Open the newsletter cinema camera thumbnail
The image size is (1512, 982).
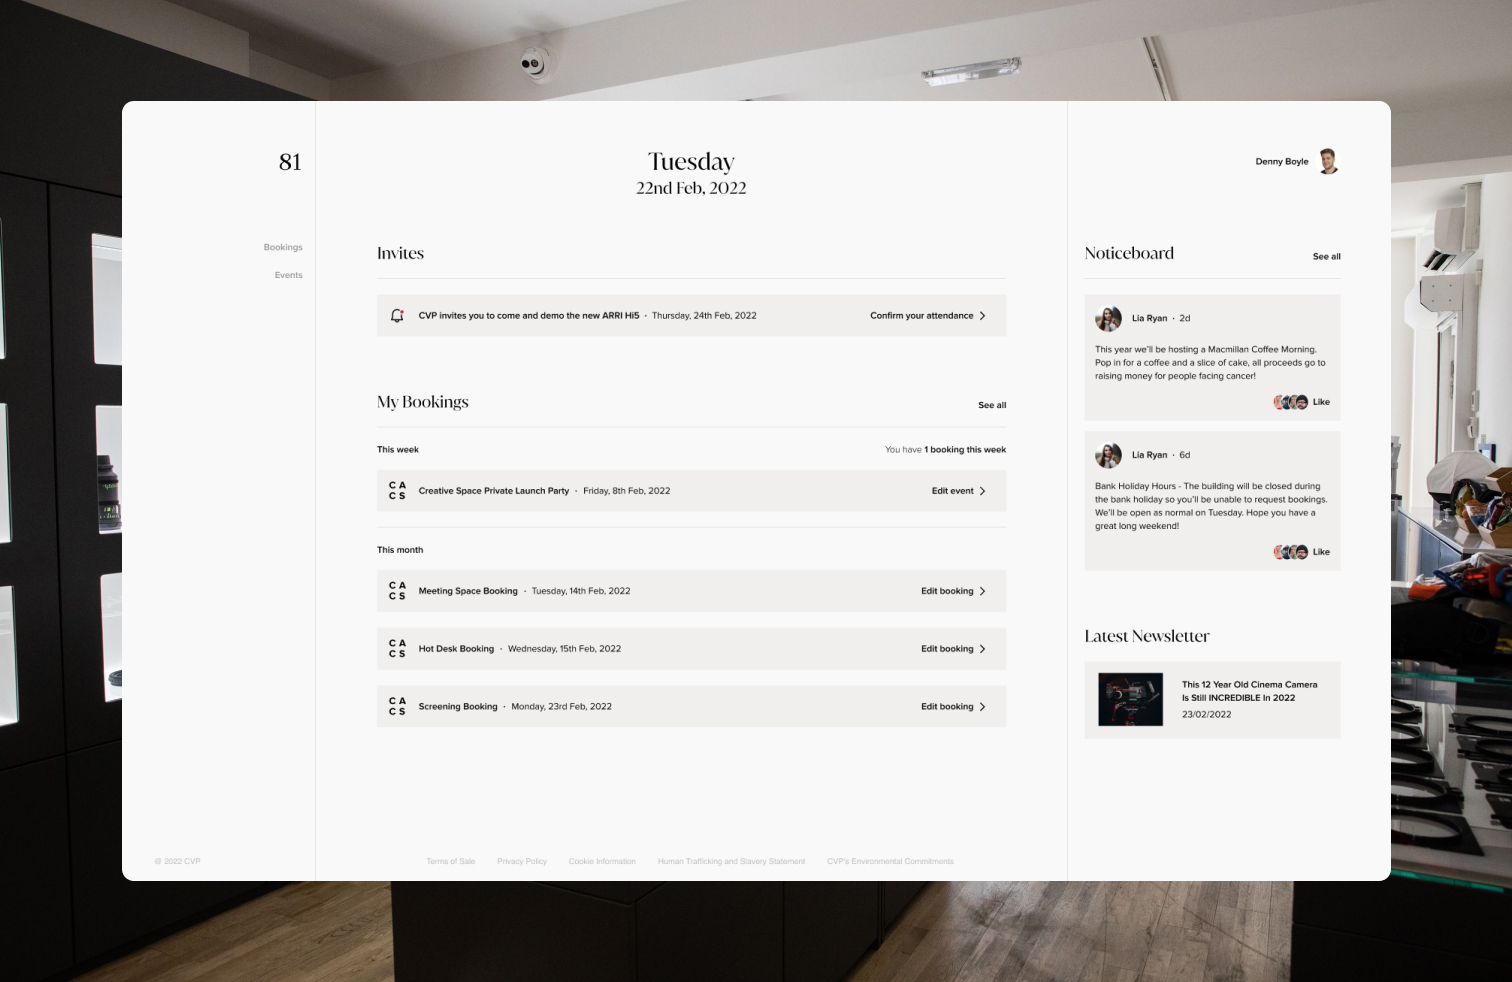tap(1130, 699)
